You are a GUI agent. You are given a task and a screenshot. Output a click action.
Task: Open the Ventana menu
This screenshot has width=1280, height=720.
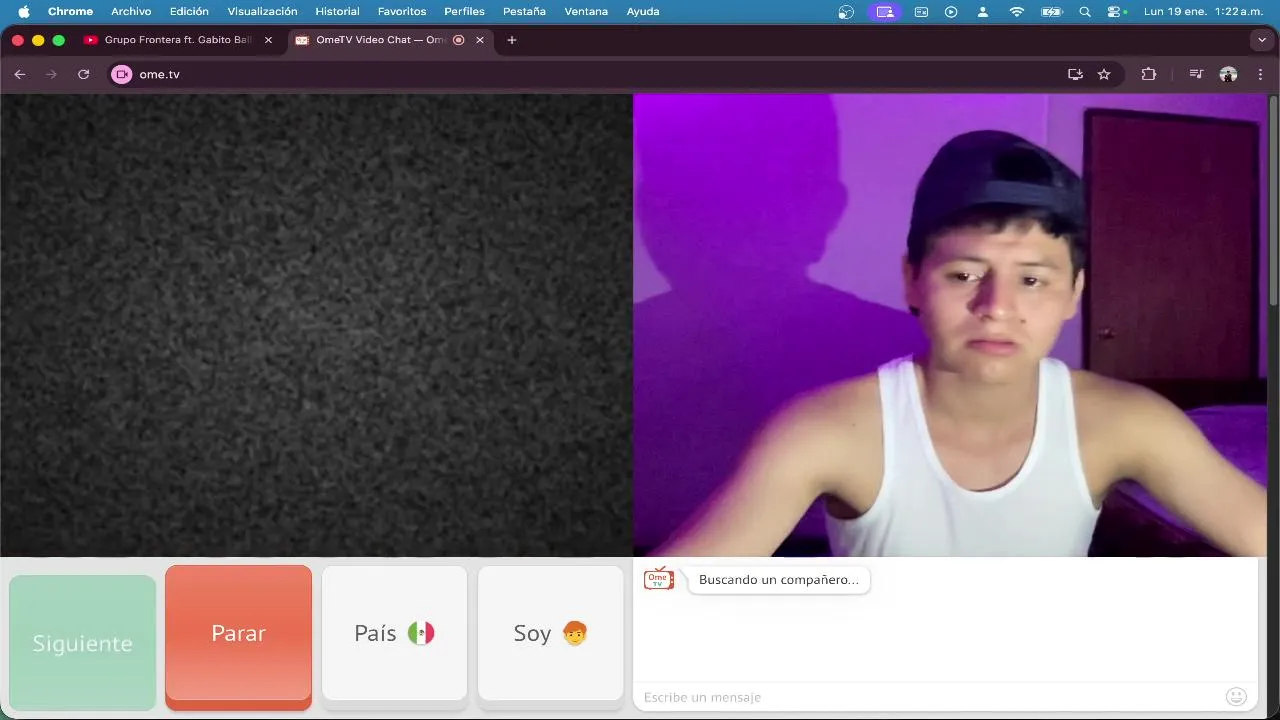point(586,11)
